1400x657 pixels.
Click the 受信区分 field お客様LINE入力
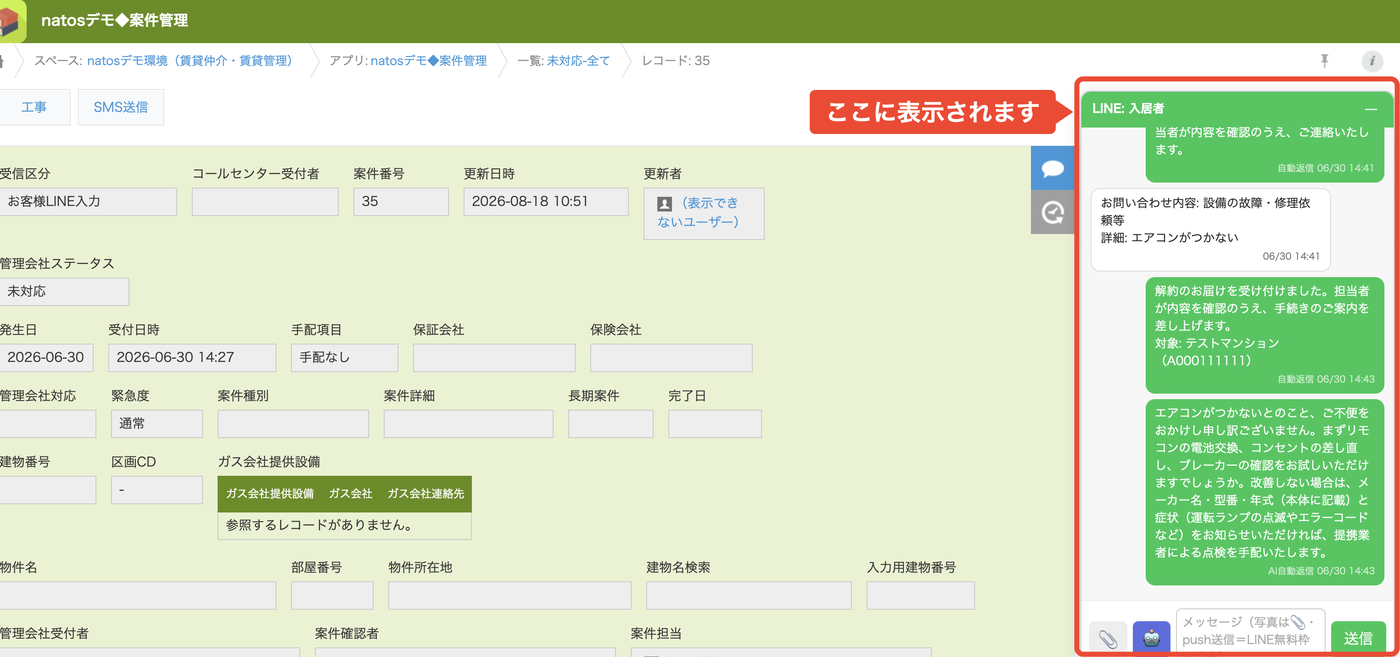[88, 201]
